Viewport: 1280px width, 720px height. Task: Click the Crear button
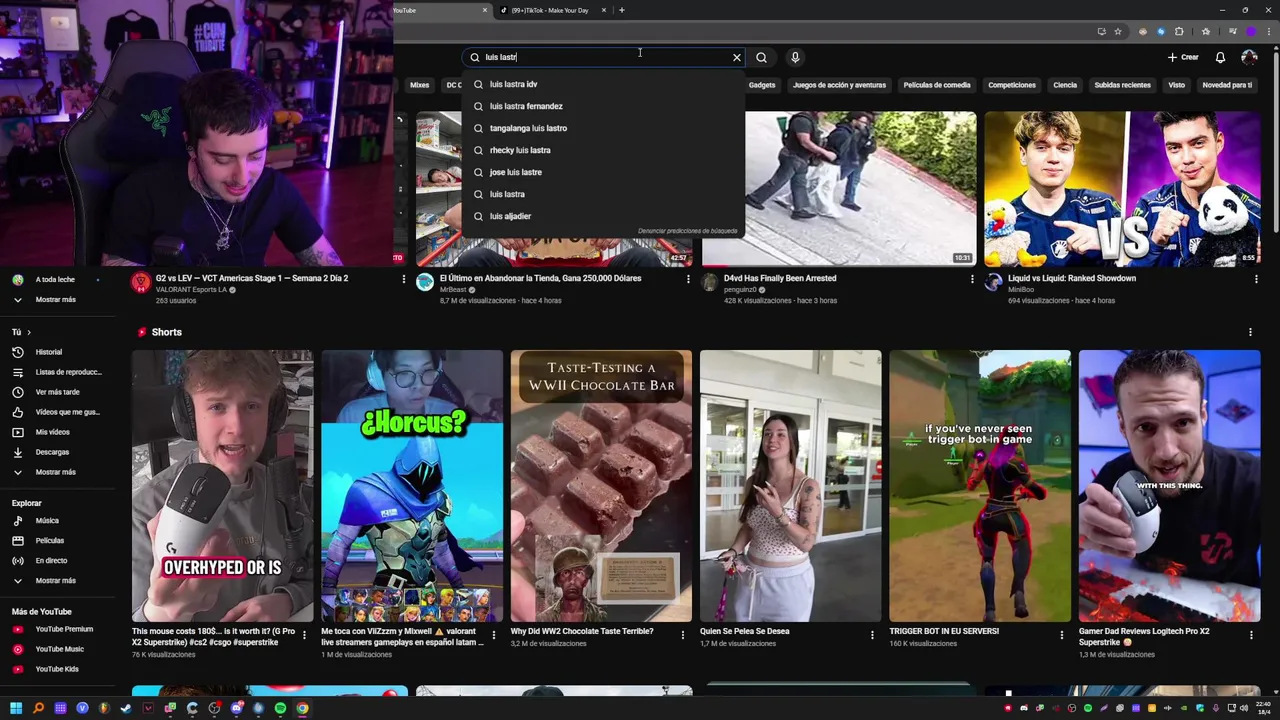coord(1183,57)
